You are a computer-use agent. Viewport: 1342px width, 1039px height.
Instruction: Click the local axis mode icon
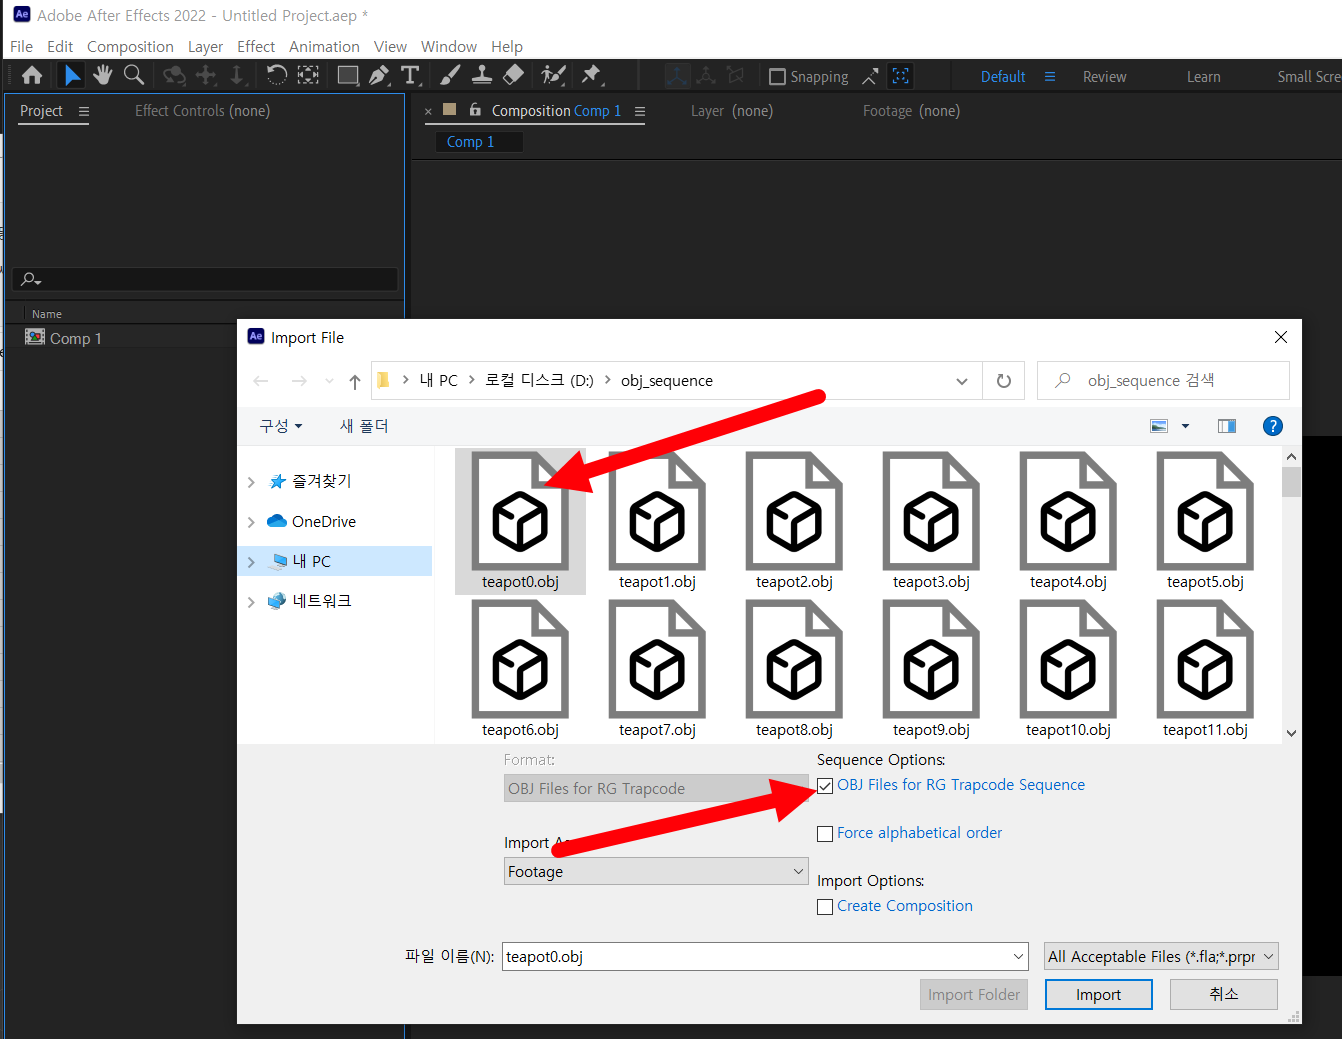pyautogui.click(x=678, y=76)
